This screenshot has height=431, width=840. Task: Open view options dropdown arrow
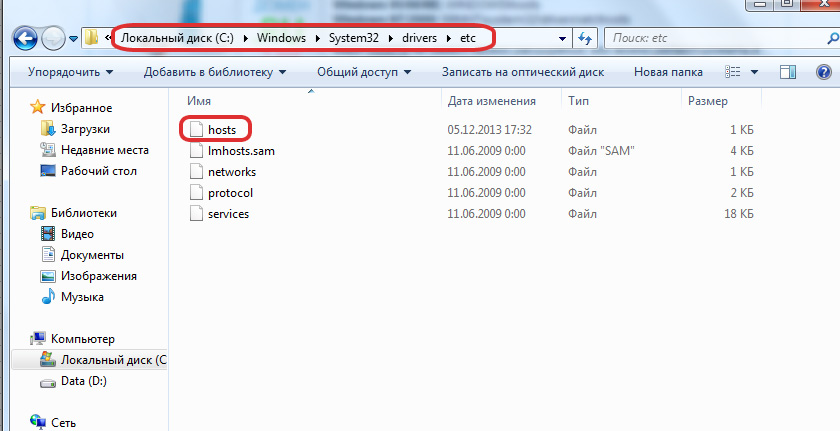[x=754, y=72]
